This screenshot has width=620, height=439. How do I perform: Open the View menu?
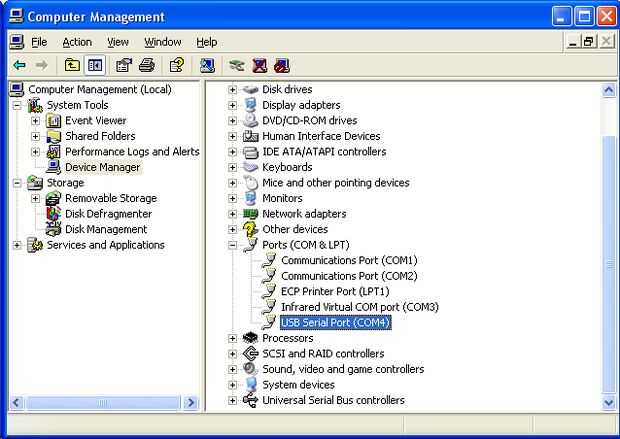[x=118, y=42]
